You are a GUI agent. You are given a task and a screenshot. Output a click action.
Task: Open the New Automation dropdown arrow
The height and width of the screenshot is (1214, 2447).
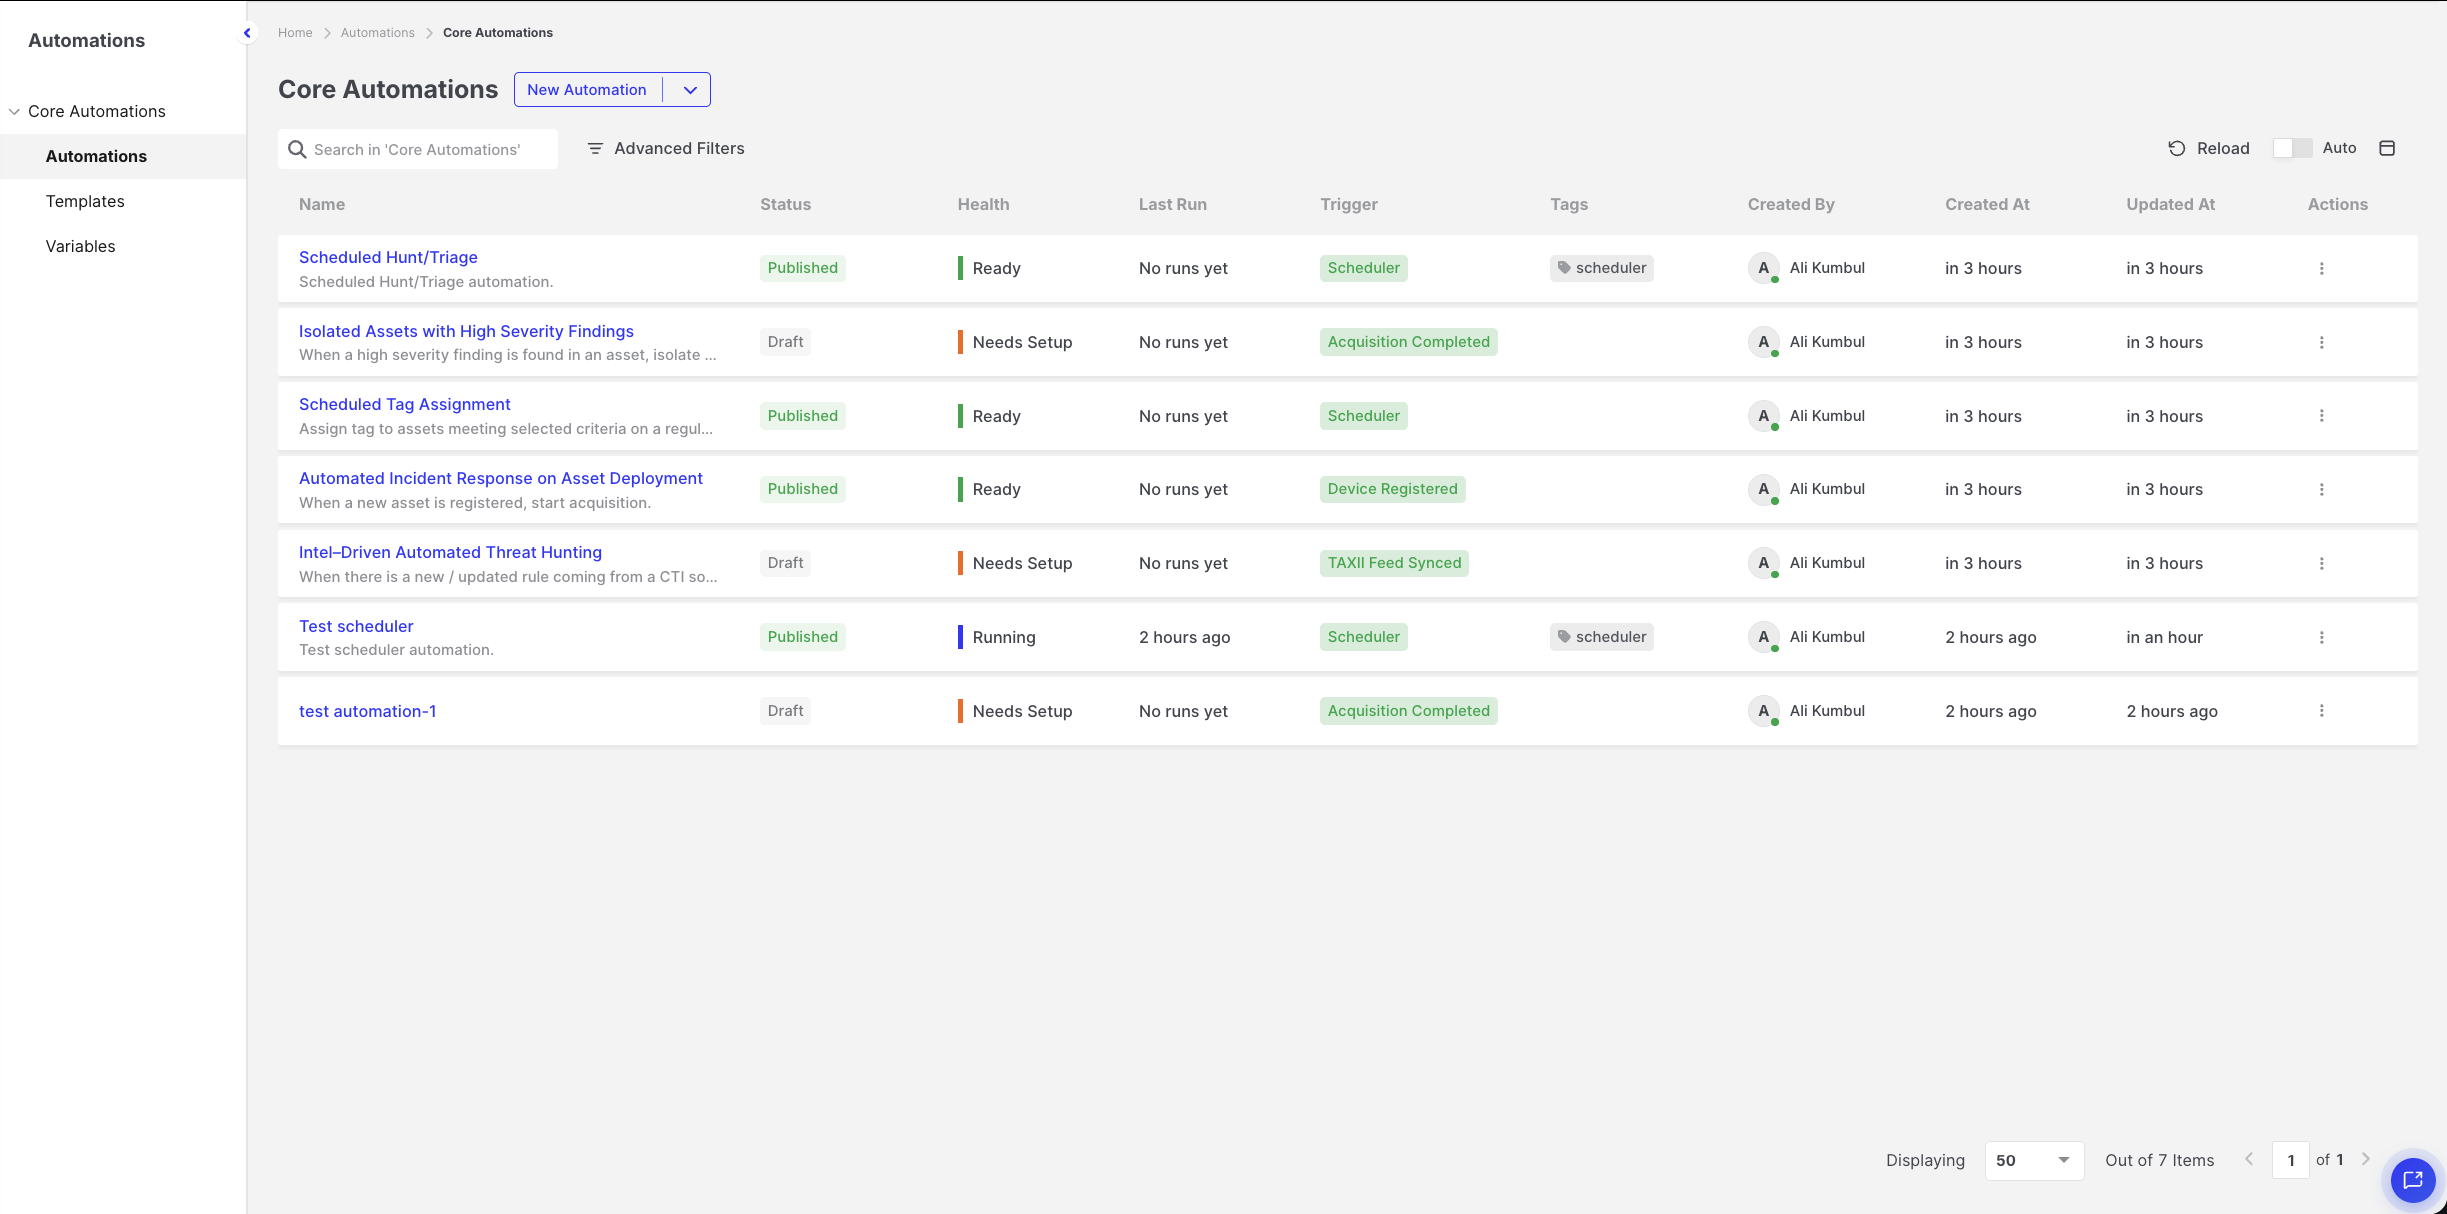coord(690,90)
